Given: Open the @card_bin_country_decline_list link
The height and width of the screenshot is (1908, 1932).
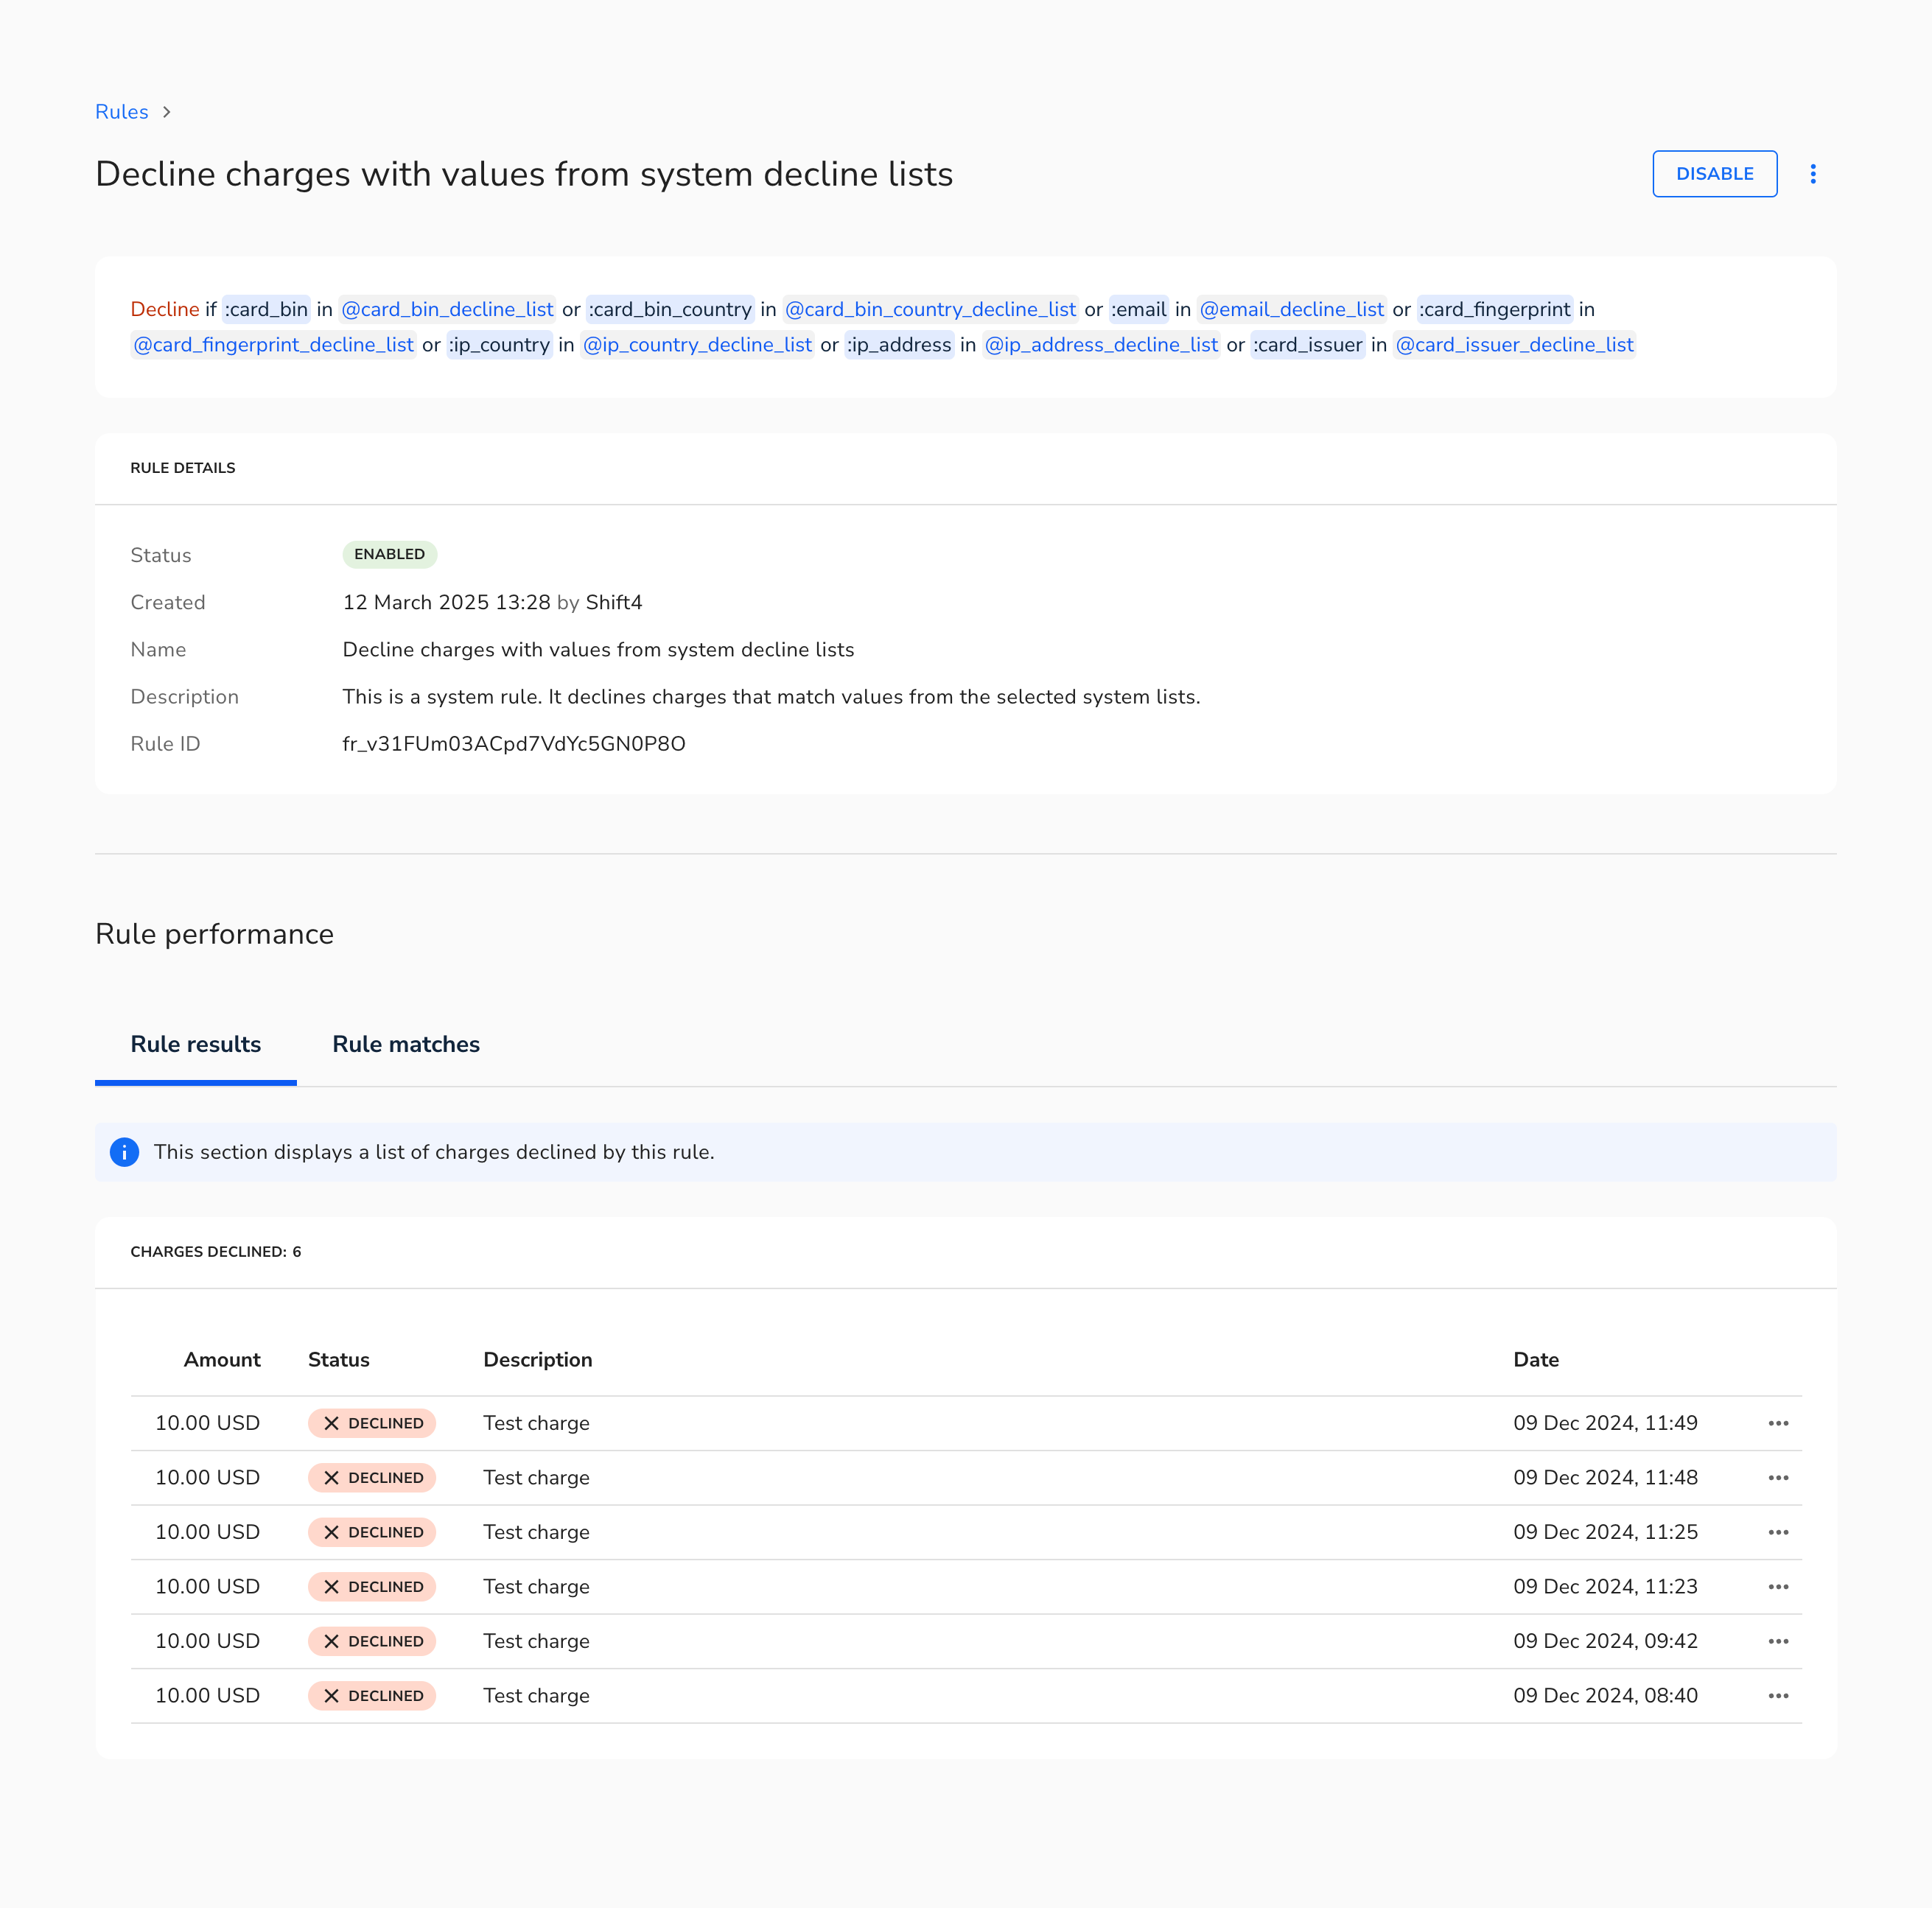Looking at the screenshot, I should [x=931, y=309].
